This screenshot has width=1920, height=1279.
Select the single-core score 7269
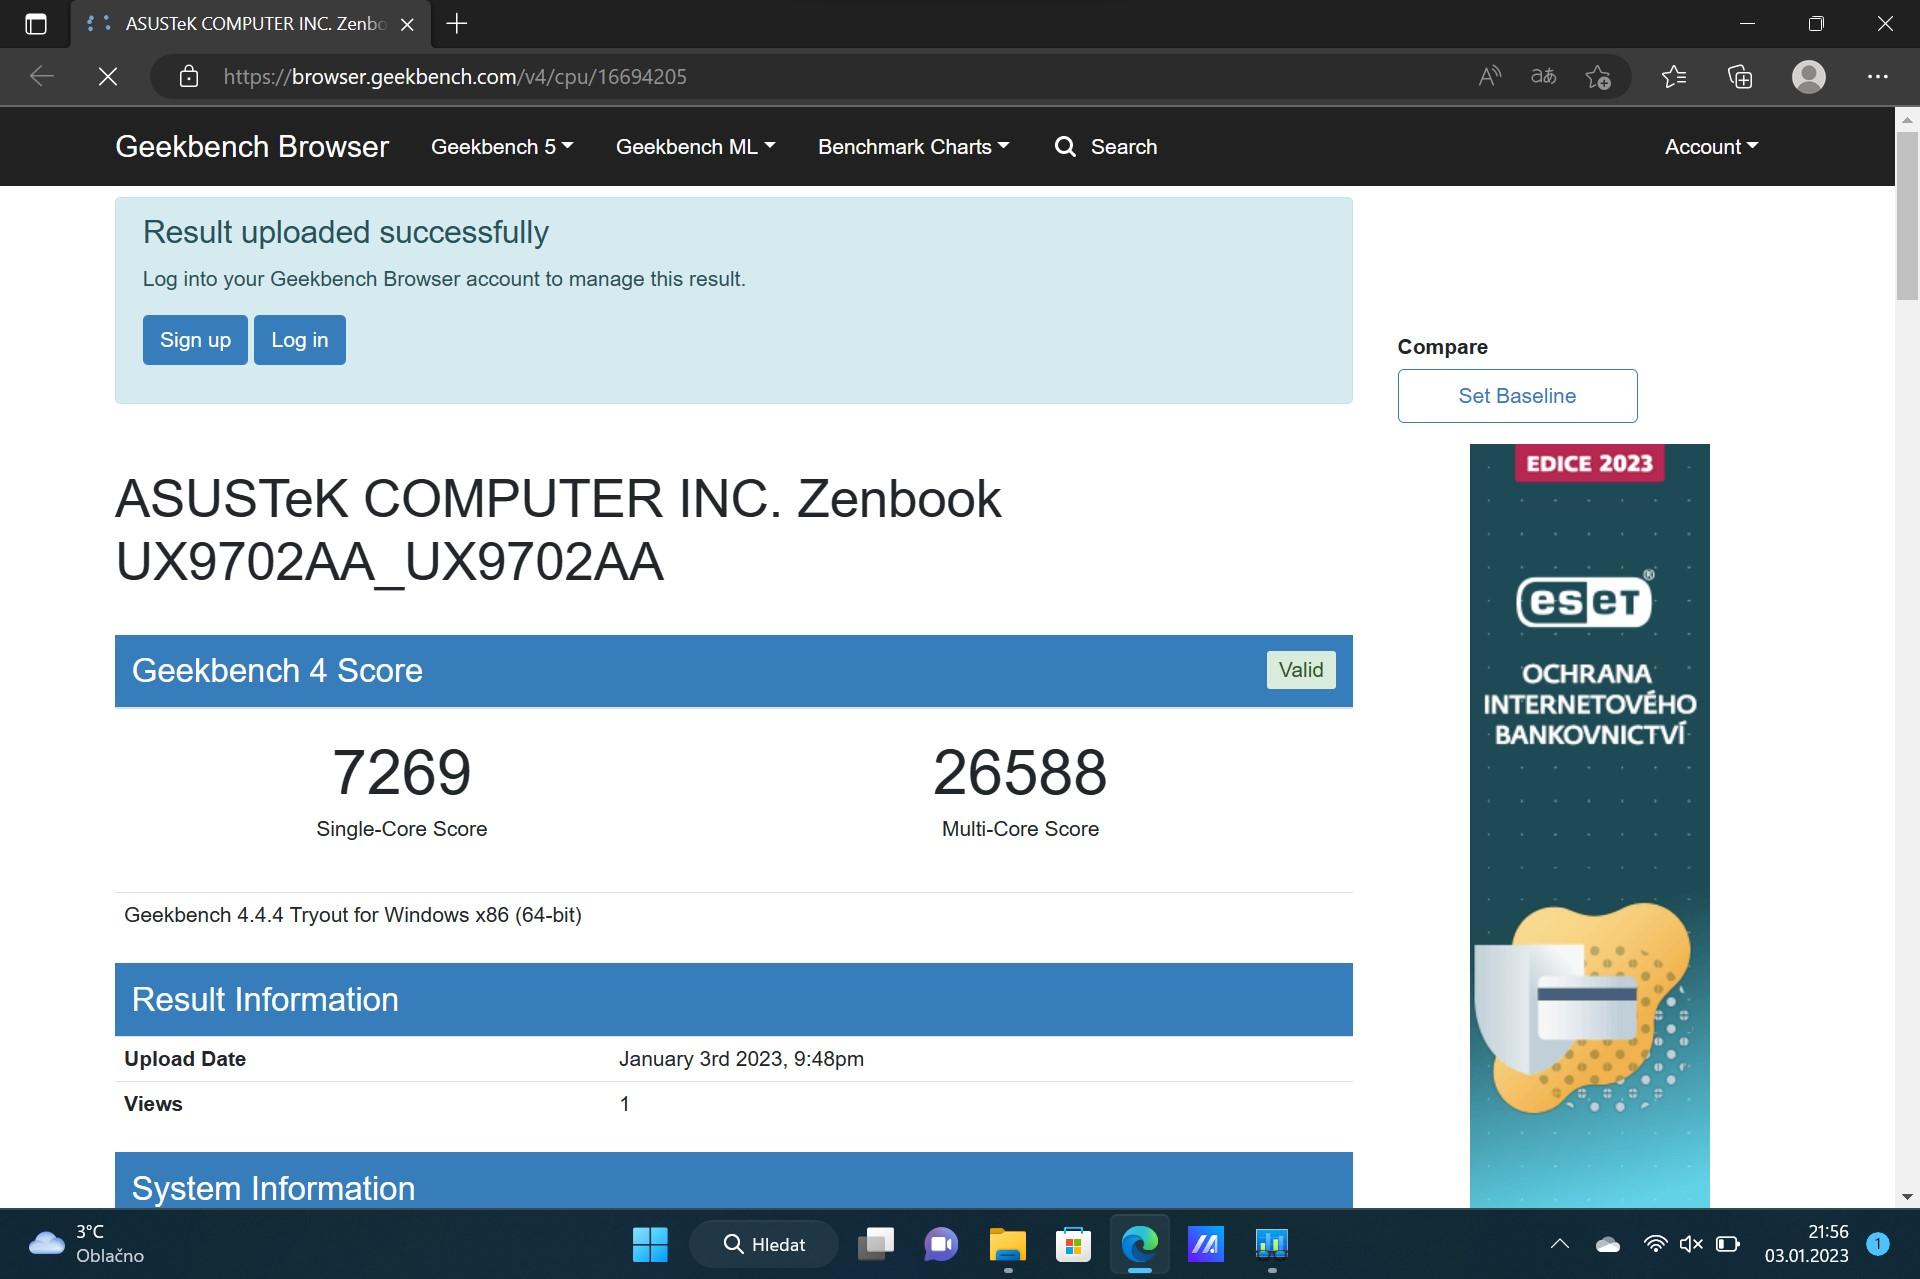(x=402, y=772)
